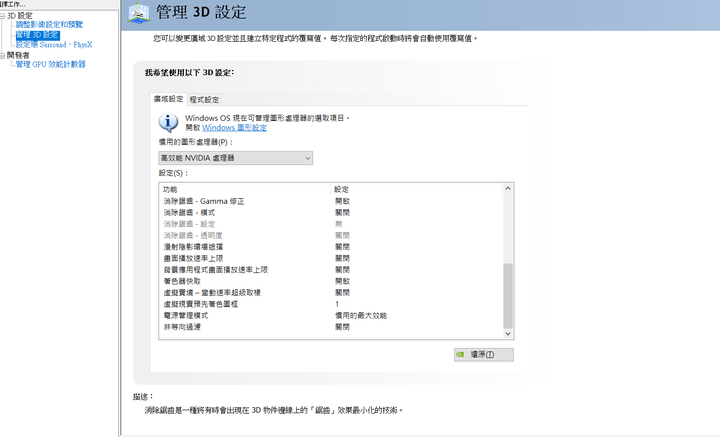
Task: Collapse the 3D 設定 tree node
Action: 2,16
